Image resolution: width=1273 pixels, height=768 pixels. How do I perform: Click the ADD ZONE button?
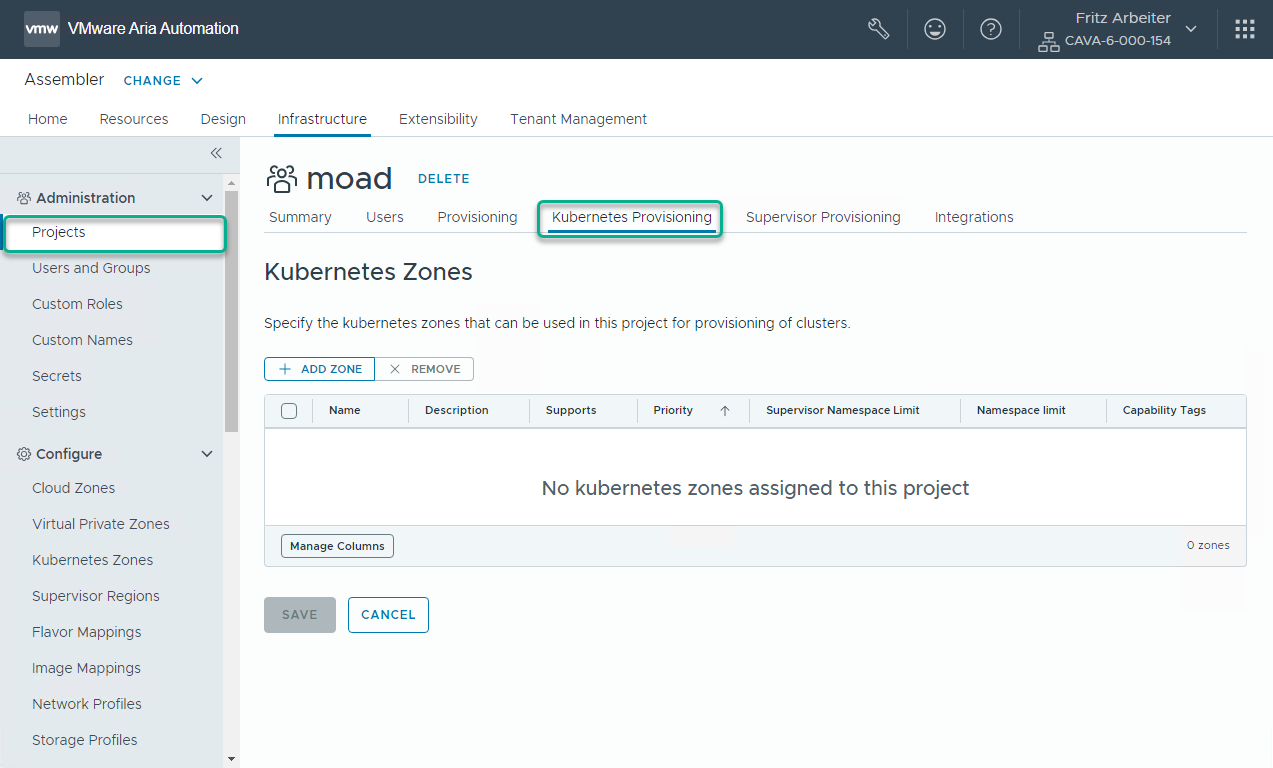coord(319,369)
